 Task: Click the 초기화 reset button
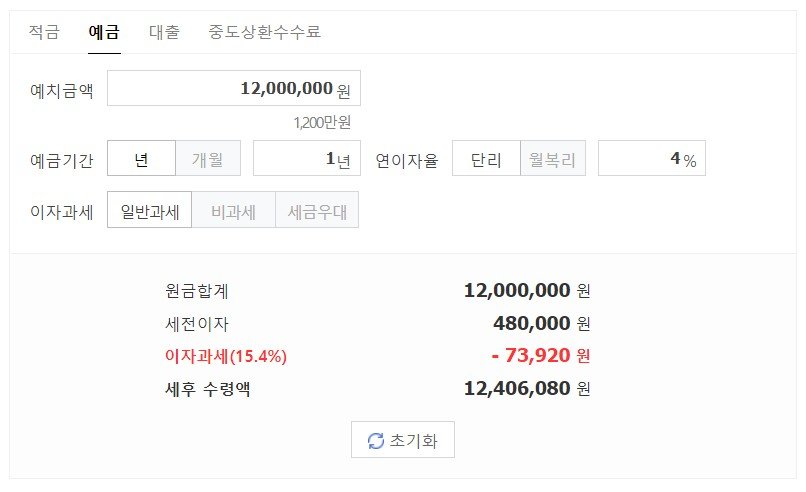tap(403, 440)
